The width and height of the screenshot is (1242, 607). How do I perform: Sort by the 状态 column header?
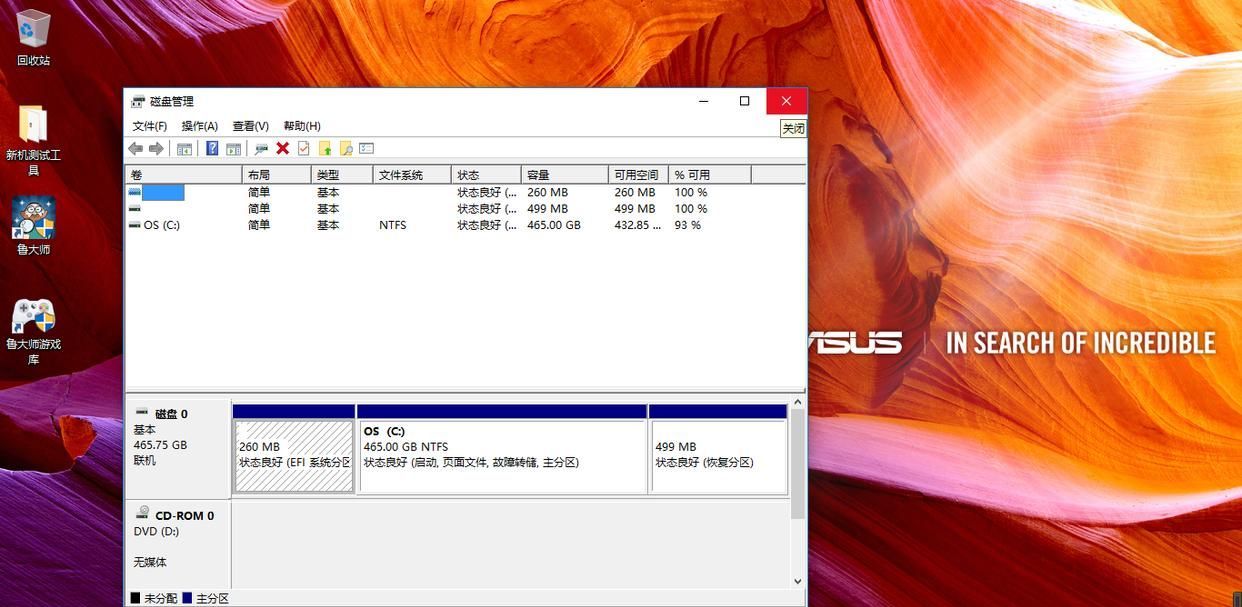coord(487,175)
